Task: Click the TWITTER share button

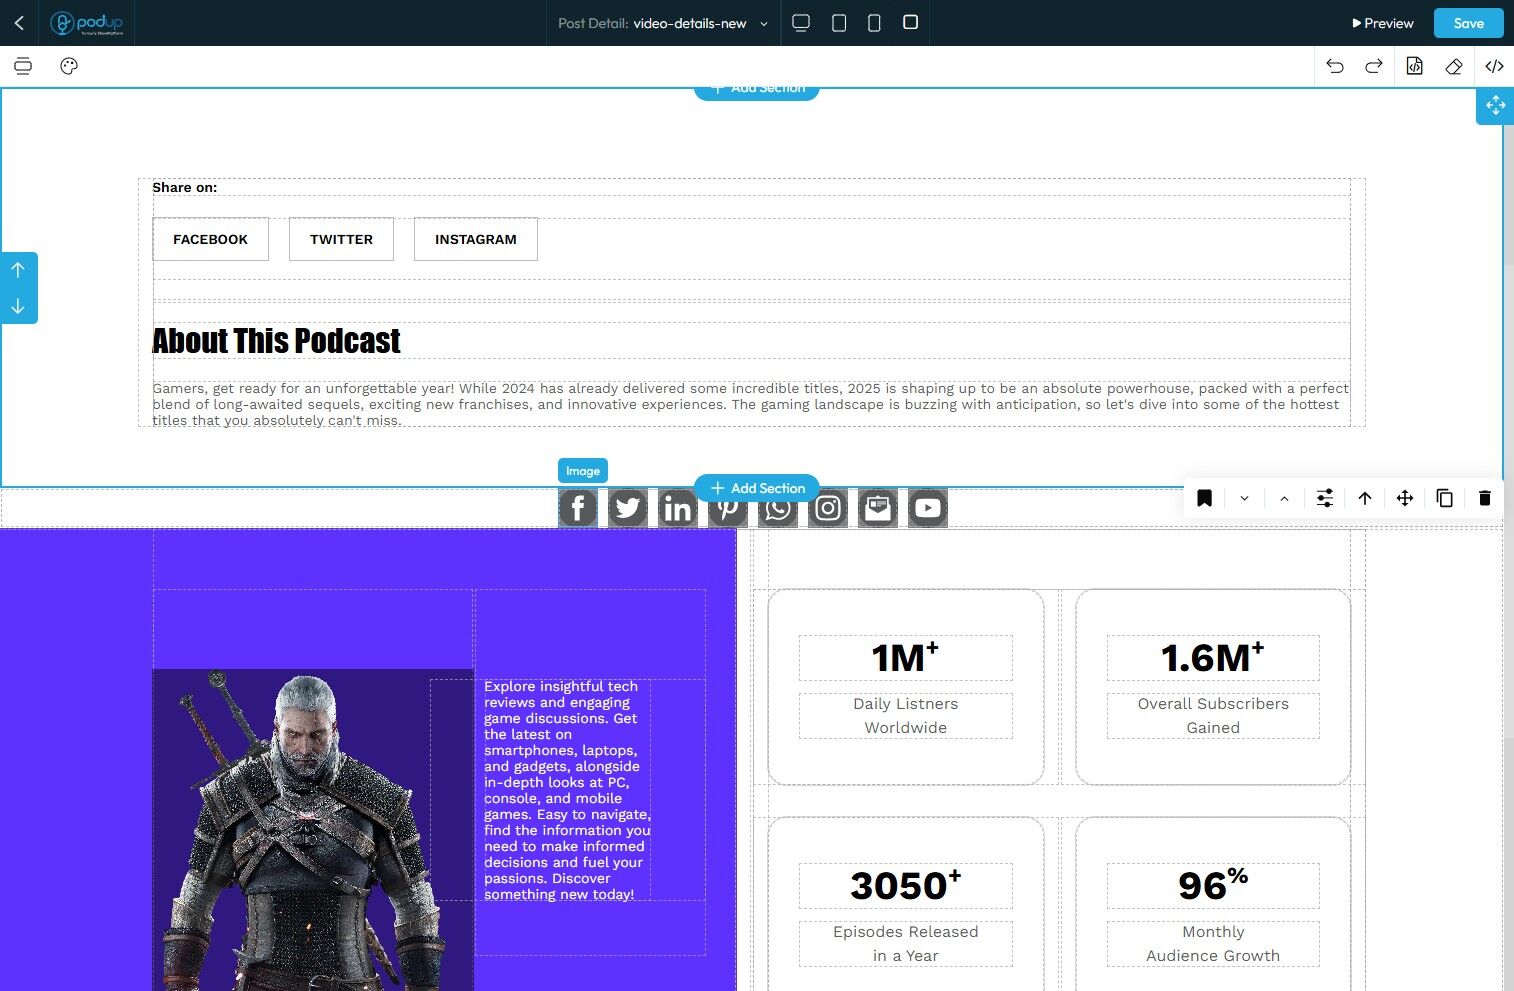Action: point(341,239)
